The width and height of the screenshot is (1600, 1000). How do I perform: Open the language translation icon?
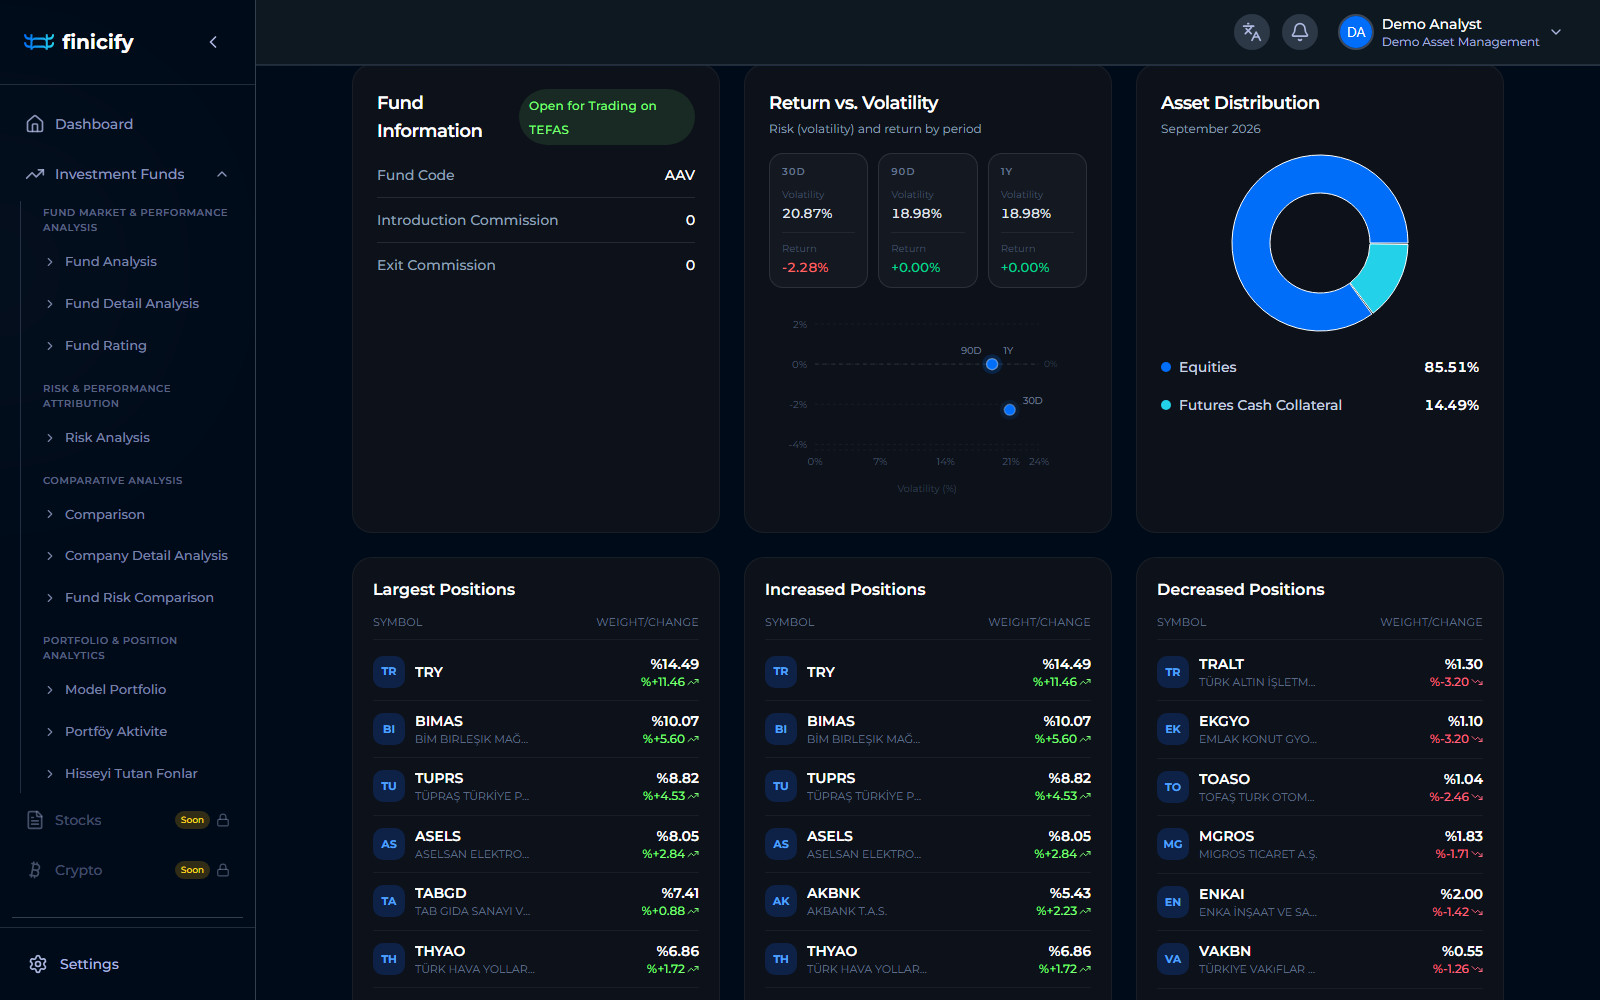pyautogui.click(x=1252, y=32)
